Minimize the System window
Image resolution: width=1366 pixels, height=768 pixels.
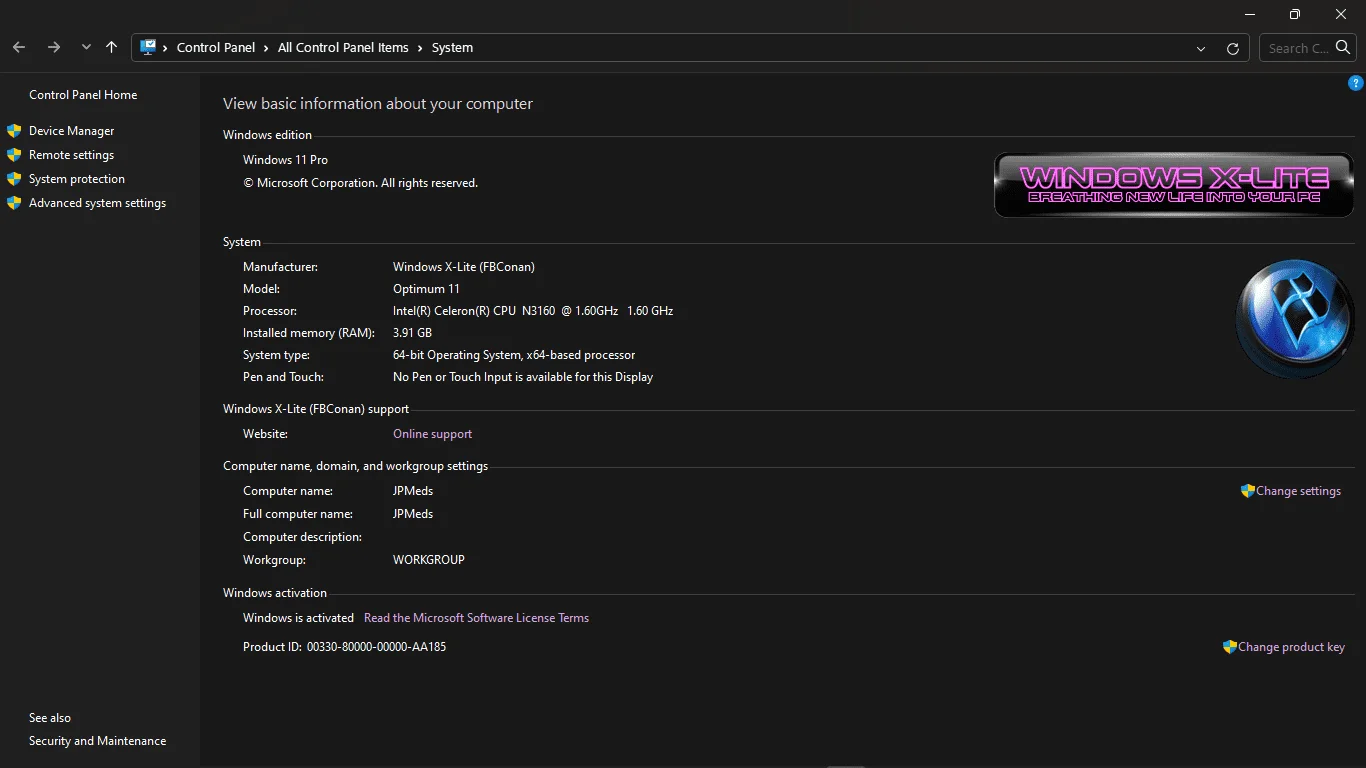tap(1250, 14)
